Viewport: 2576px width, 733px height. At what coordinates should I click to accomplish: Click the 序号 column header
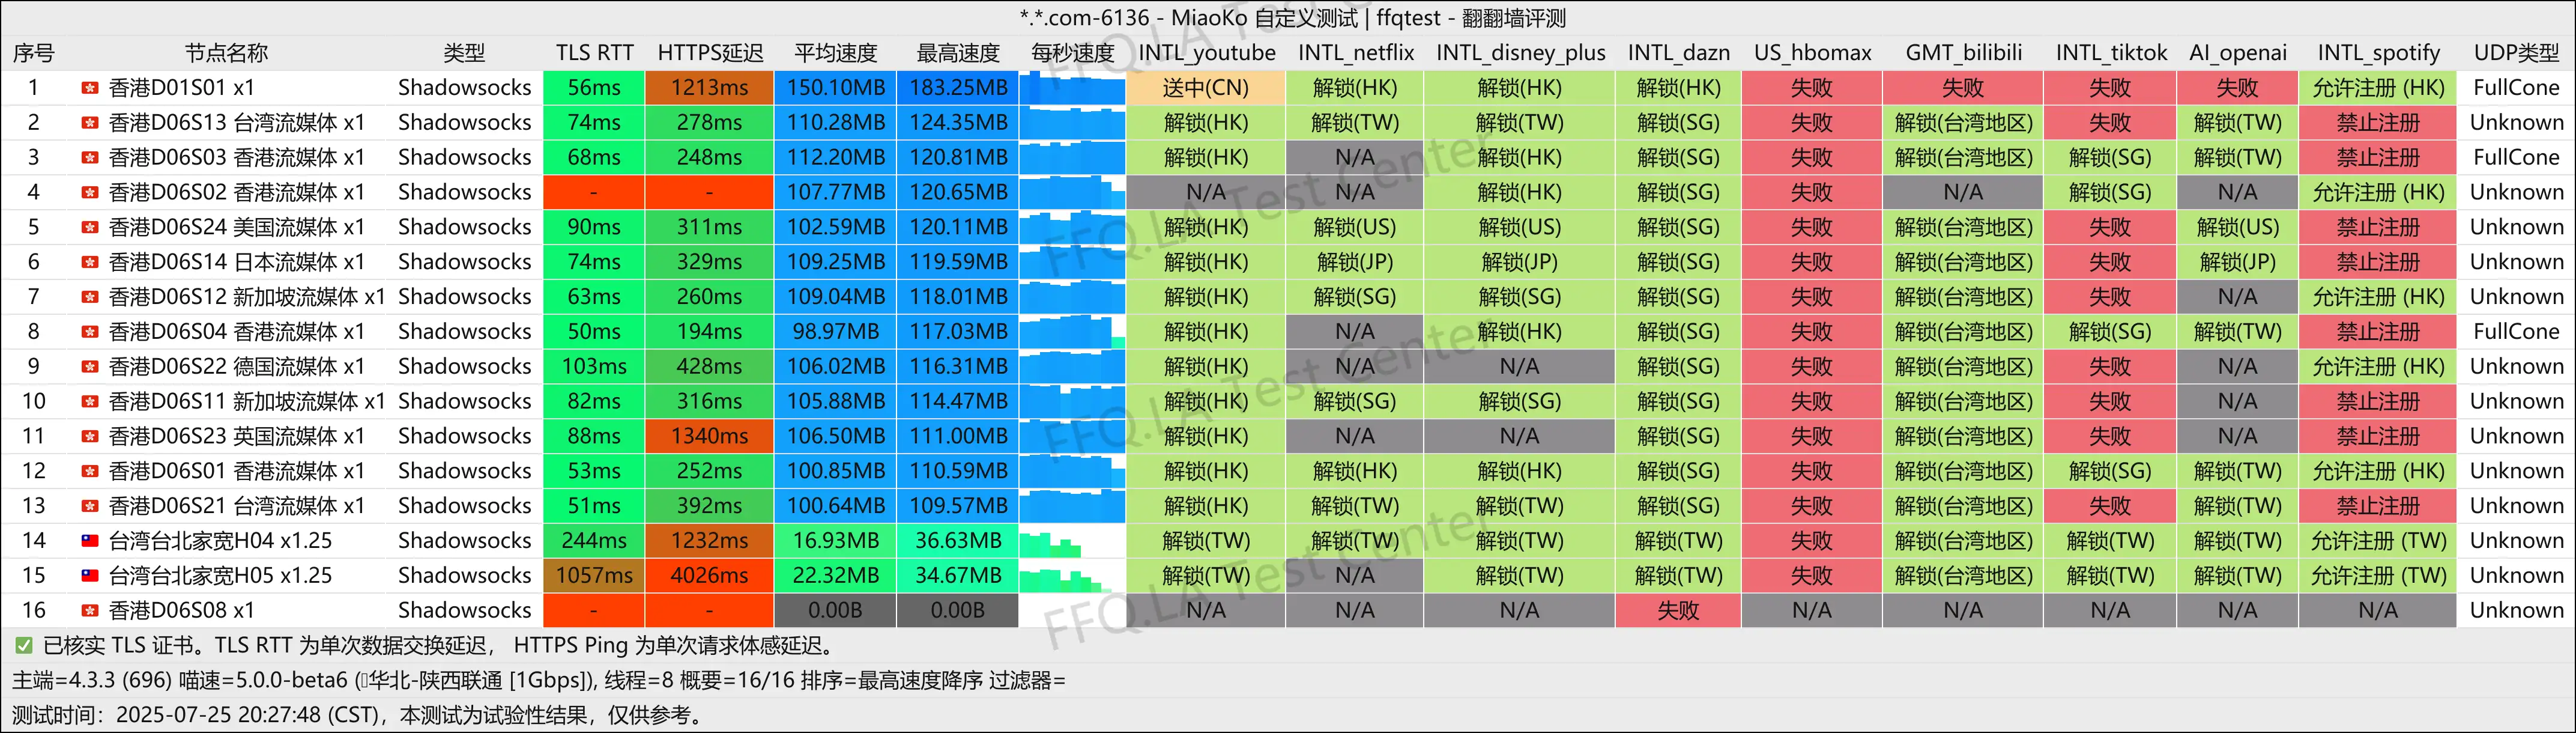point(33,53)
